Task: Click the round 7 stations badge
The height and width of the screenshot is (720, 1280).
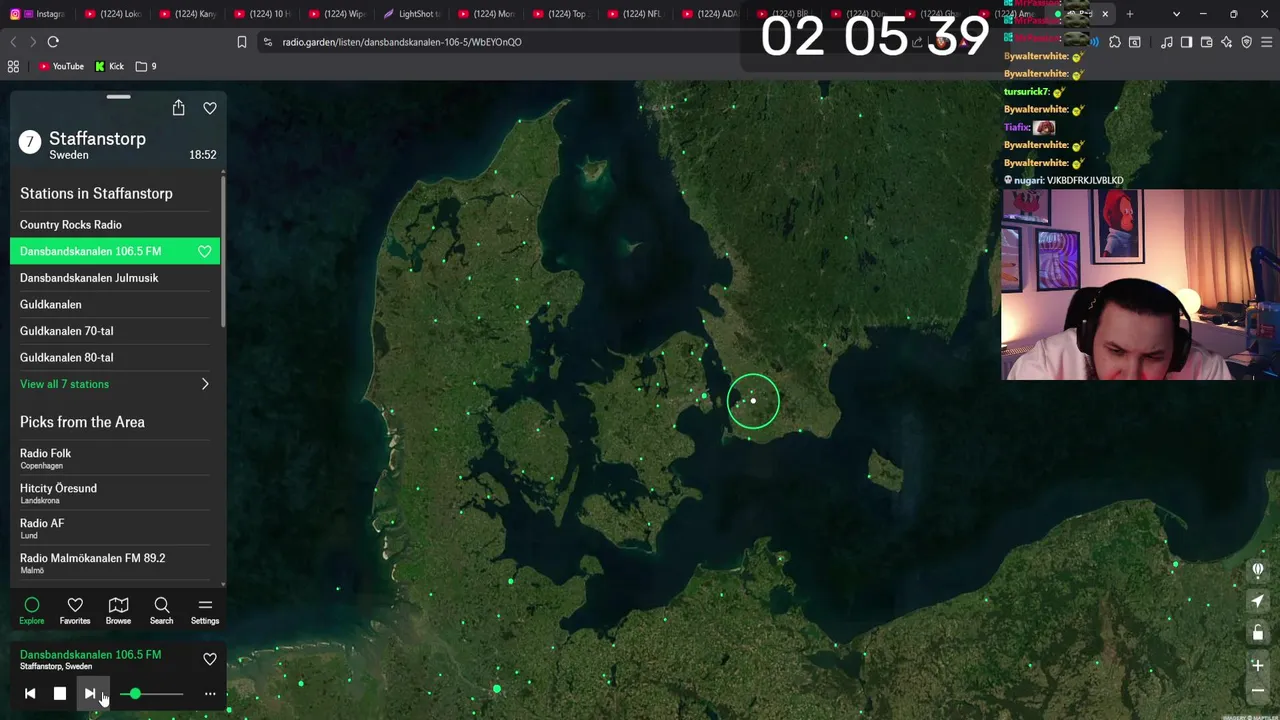Action: 30,142
